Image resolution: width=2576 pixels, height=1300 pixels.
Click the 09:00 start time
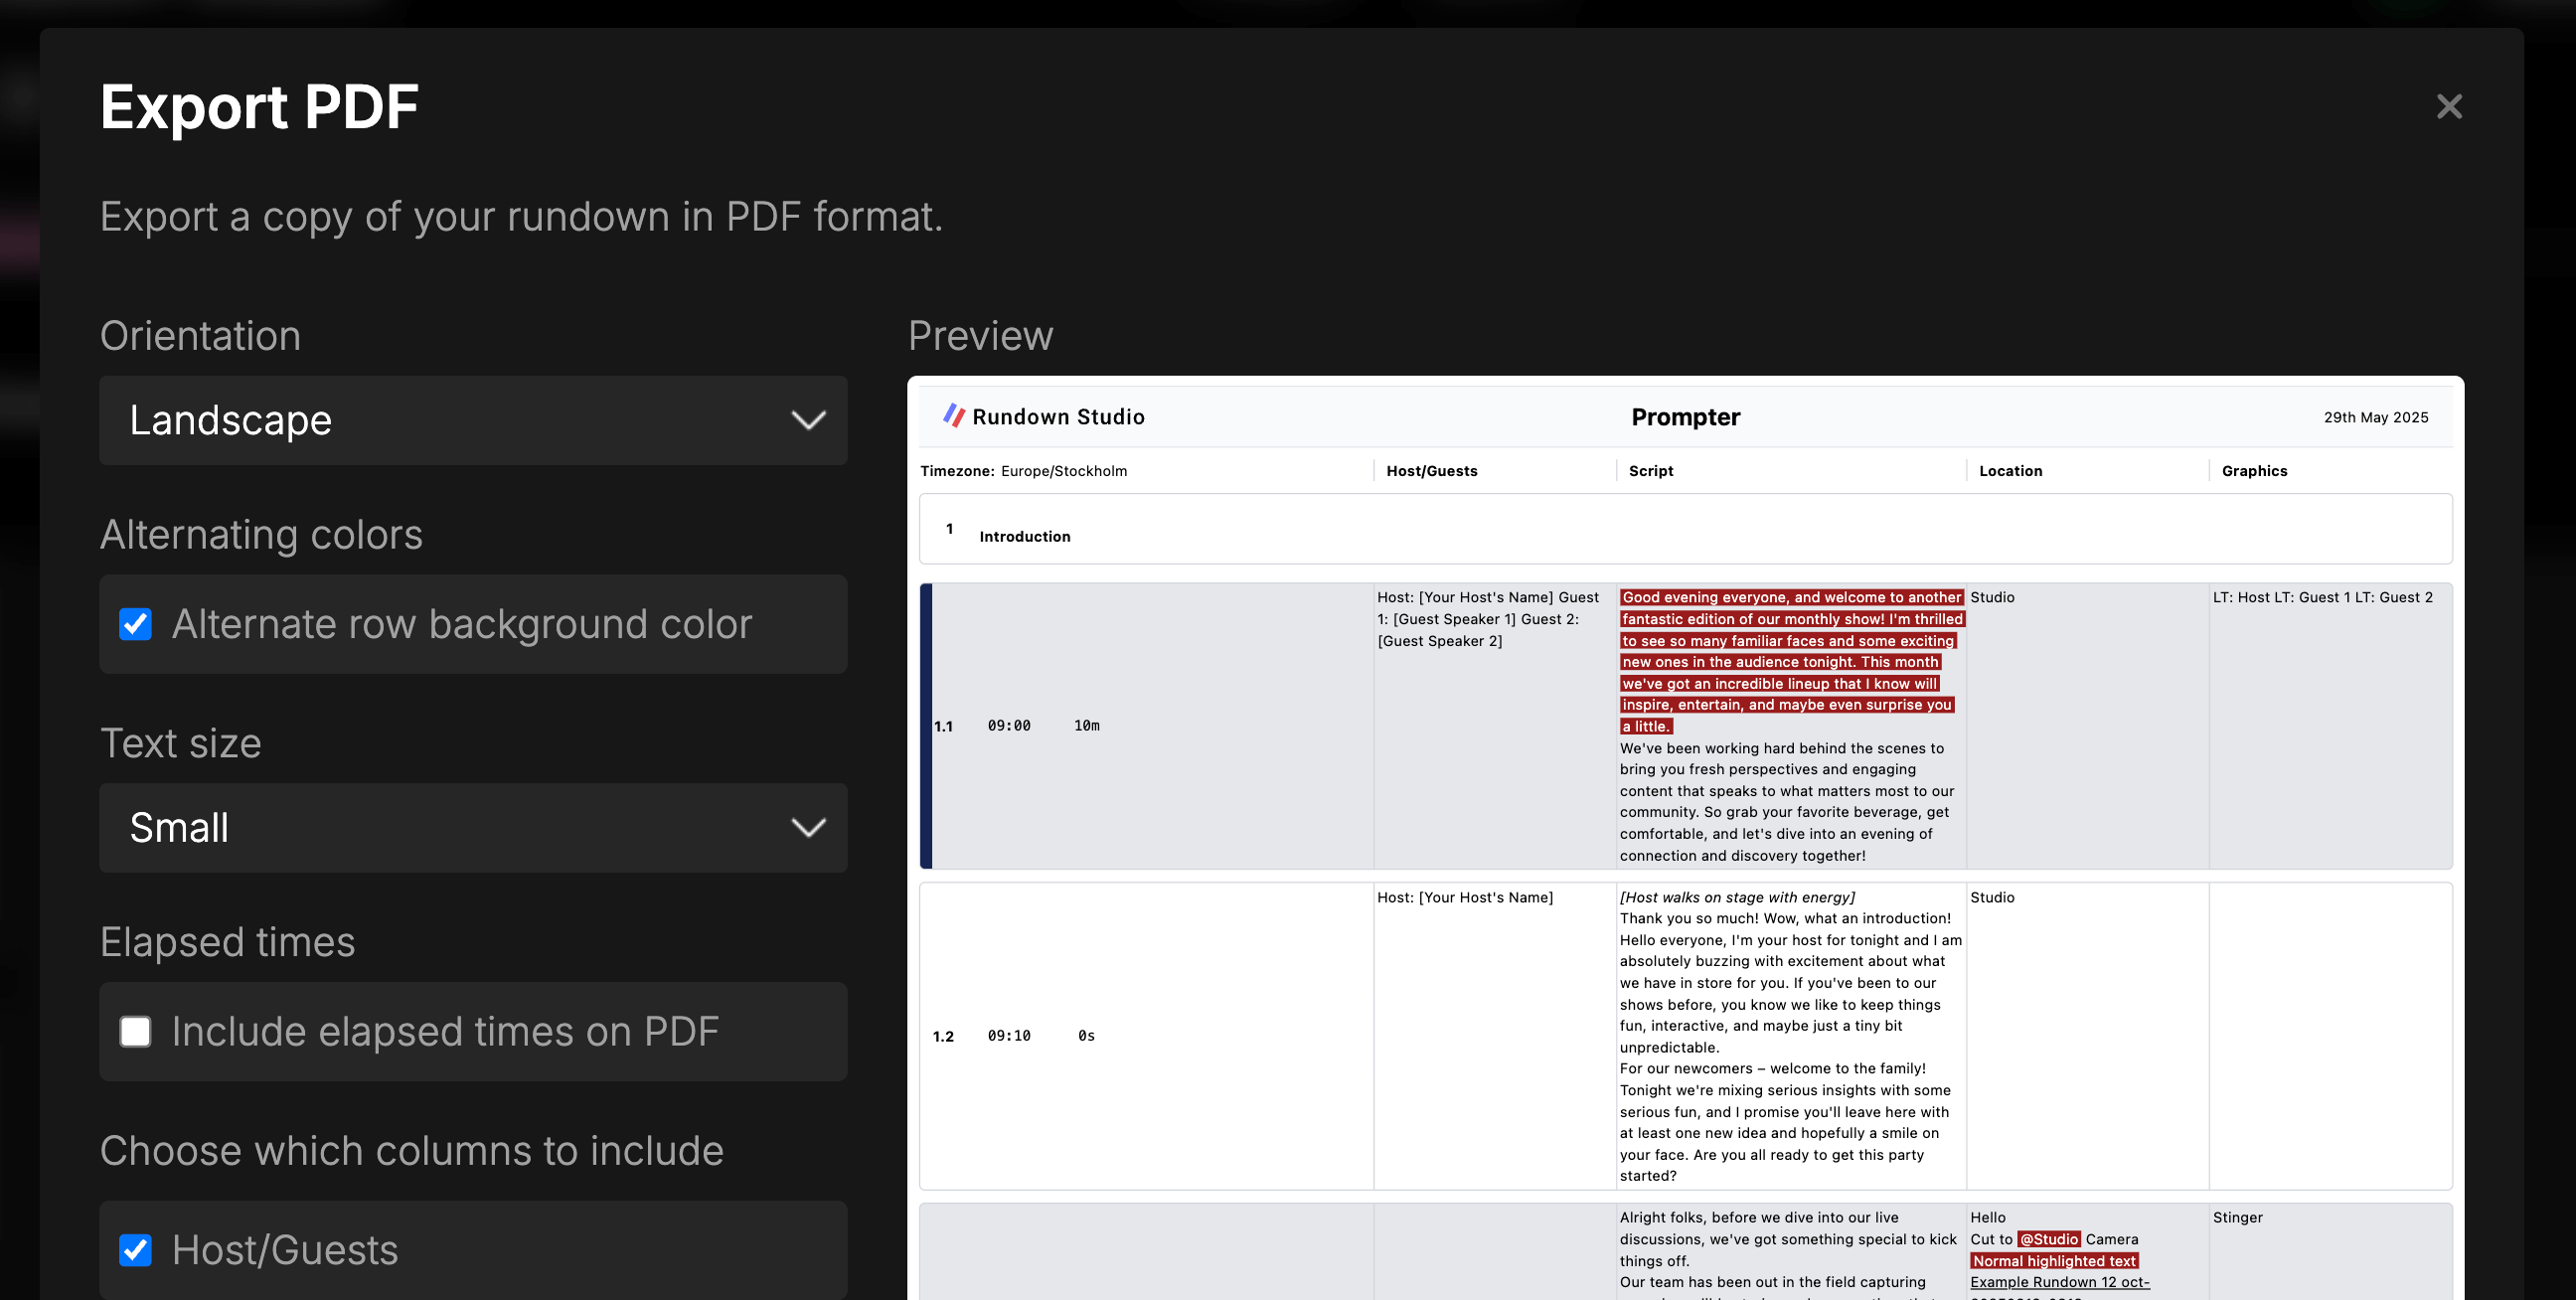tap(1008, 726)
